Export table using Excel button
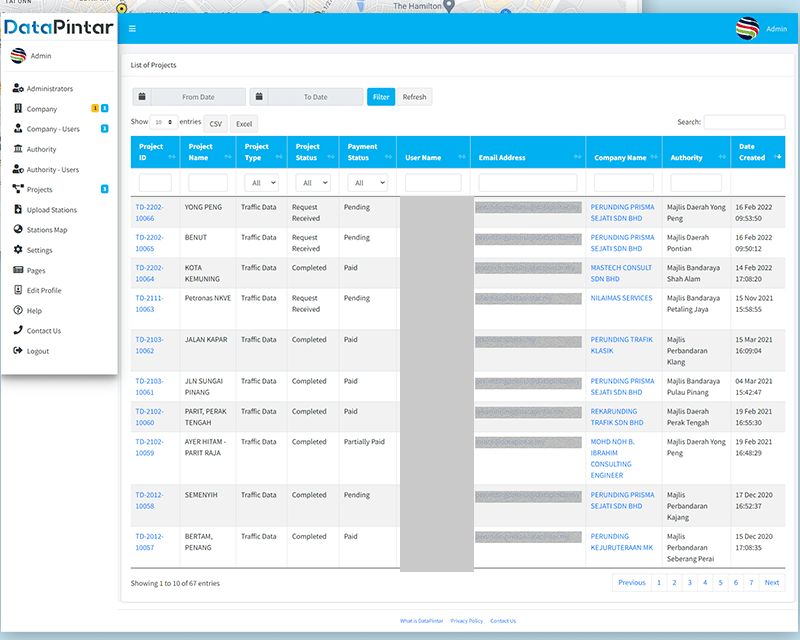 click(x=244, y=124)
